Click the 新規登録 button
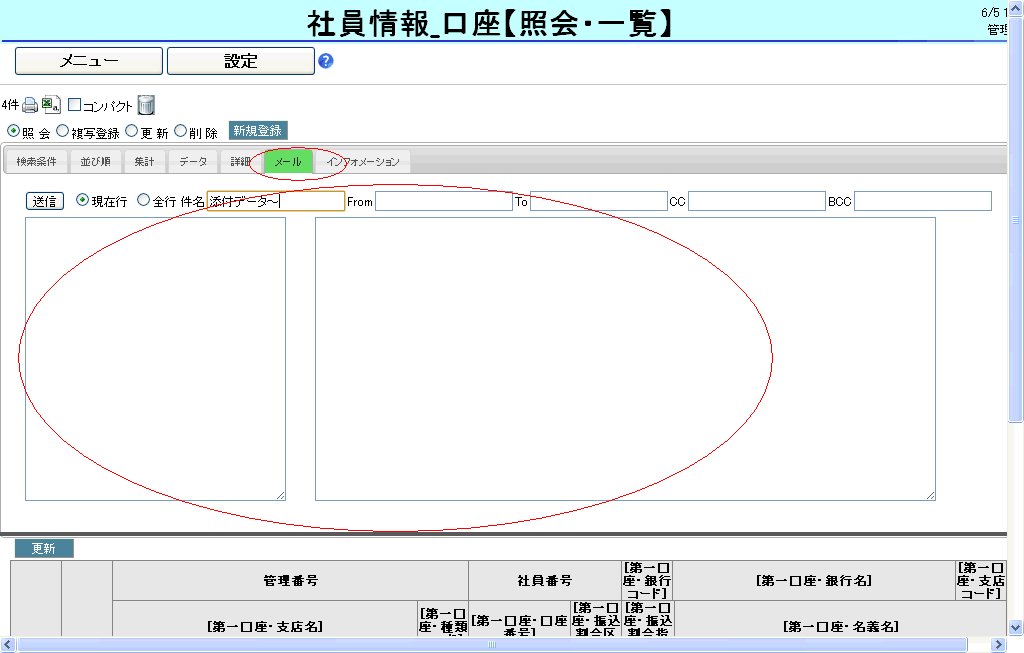1024x653 pixels. click(x=257, y=131)
